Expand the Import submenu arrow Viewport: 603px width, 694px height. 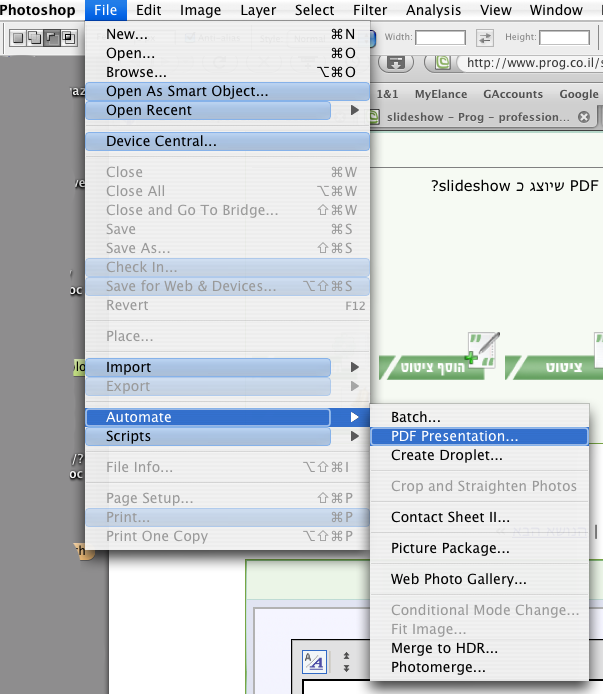click(x=355, y=367)
